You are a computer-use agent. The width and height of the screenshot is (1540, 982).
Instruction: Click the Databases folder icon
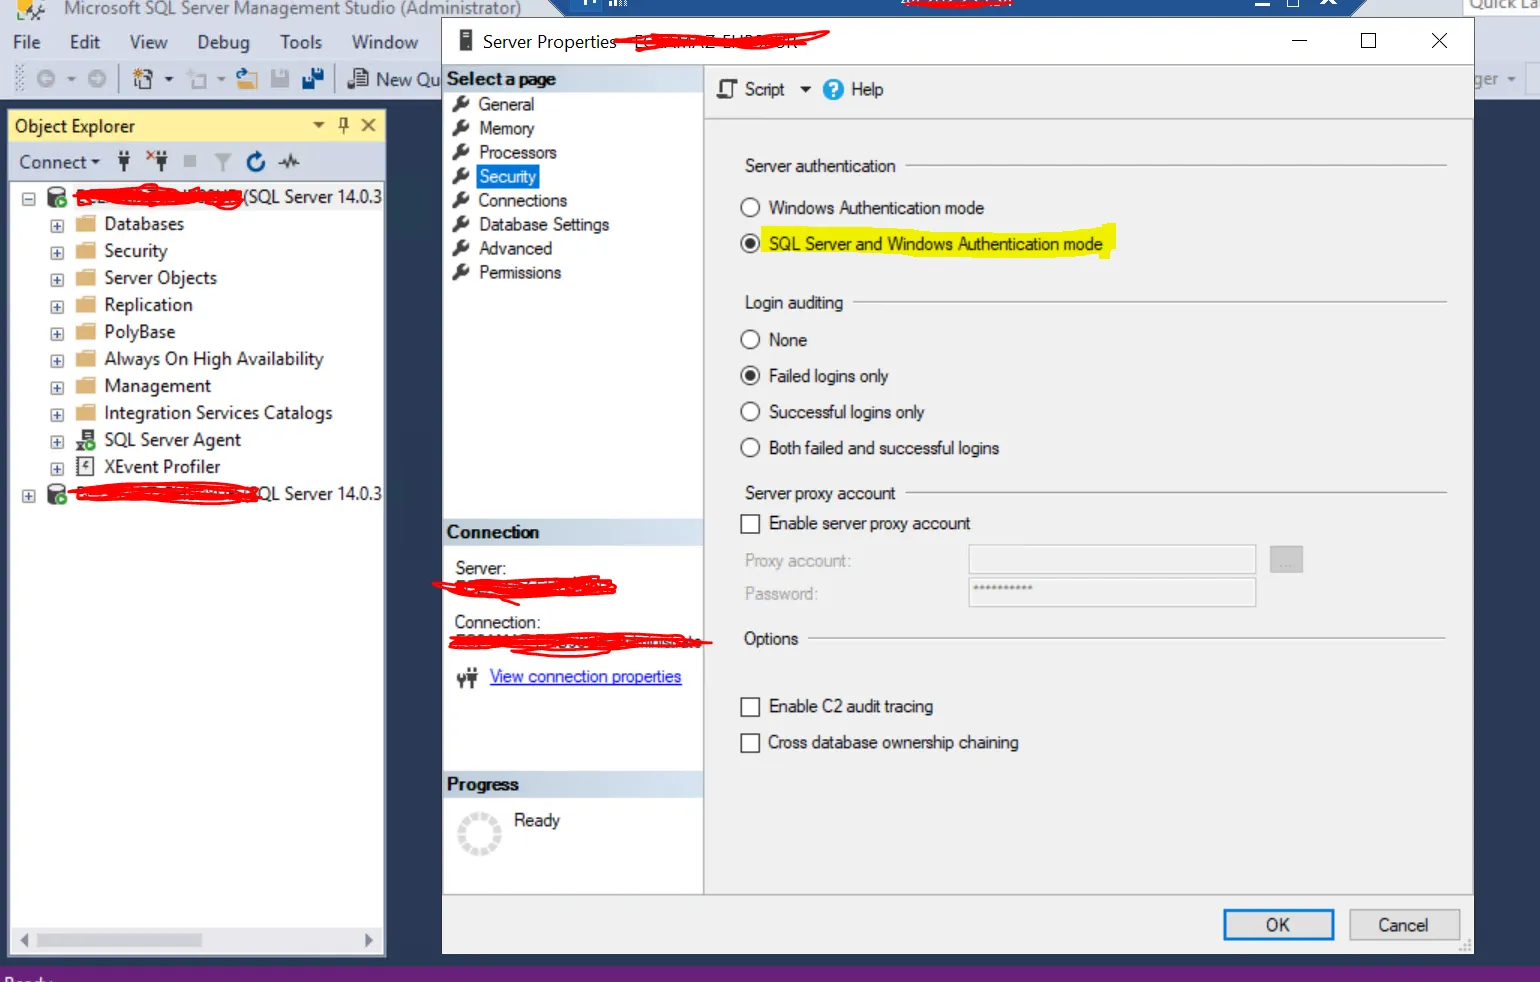[x=86, y=223]
